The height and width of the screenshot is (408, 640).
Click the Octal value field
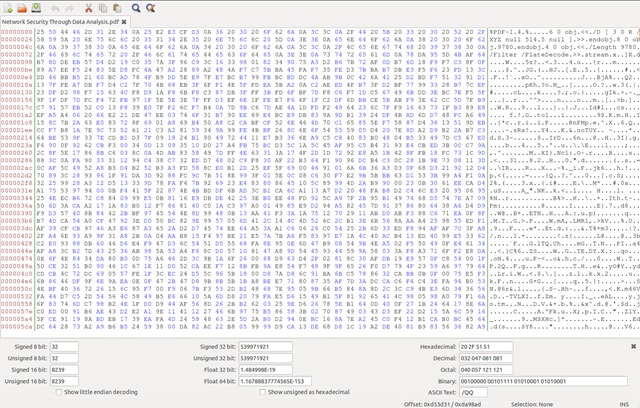[x=486, y=370]
